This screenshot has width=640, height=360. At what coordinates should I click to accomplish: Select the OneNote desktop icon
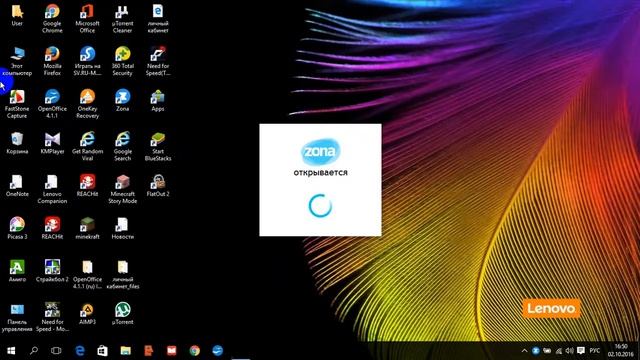pos(17,186)
